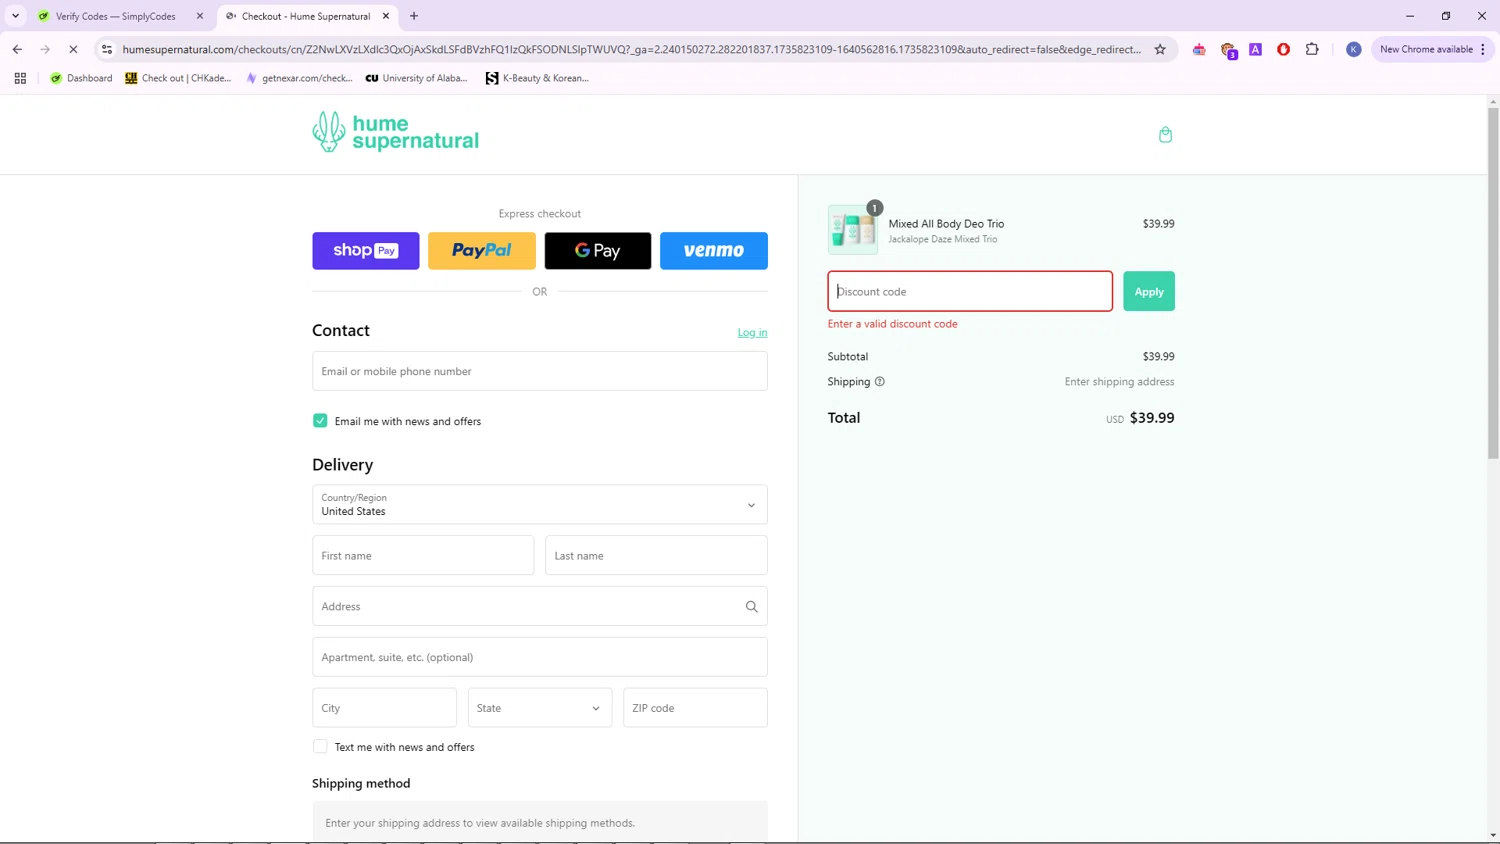
Task: View site information icon in address bar
Action: click(107, 49)
